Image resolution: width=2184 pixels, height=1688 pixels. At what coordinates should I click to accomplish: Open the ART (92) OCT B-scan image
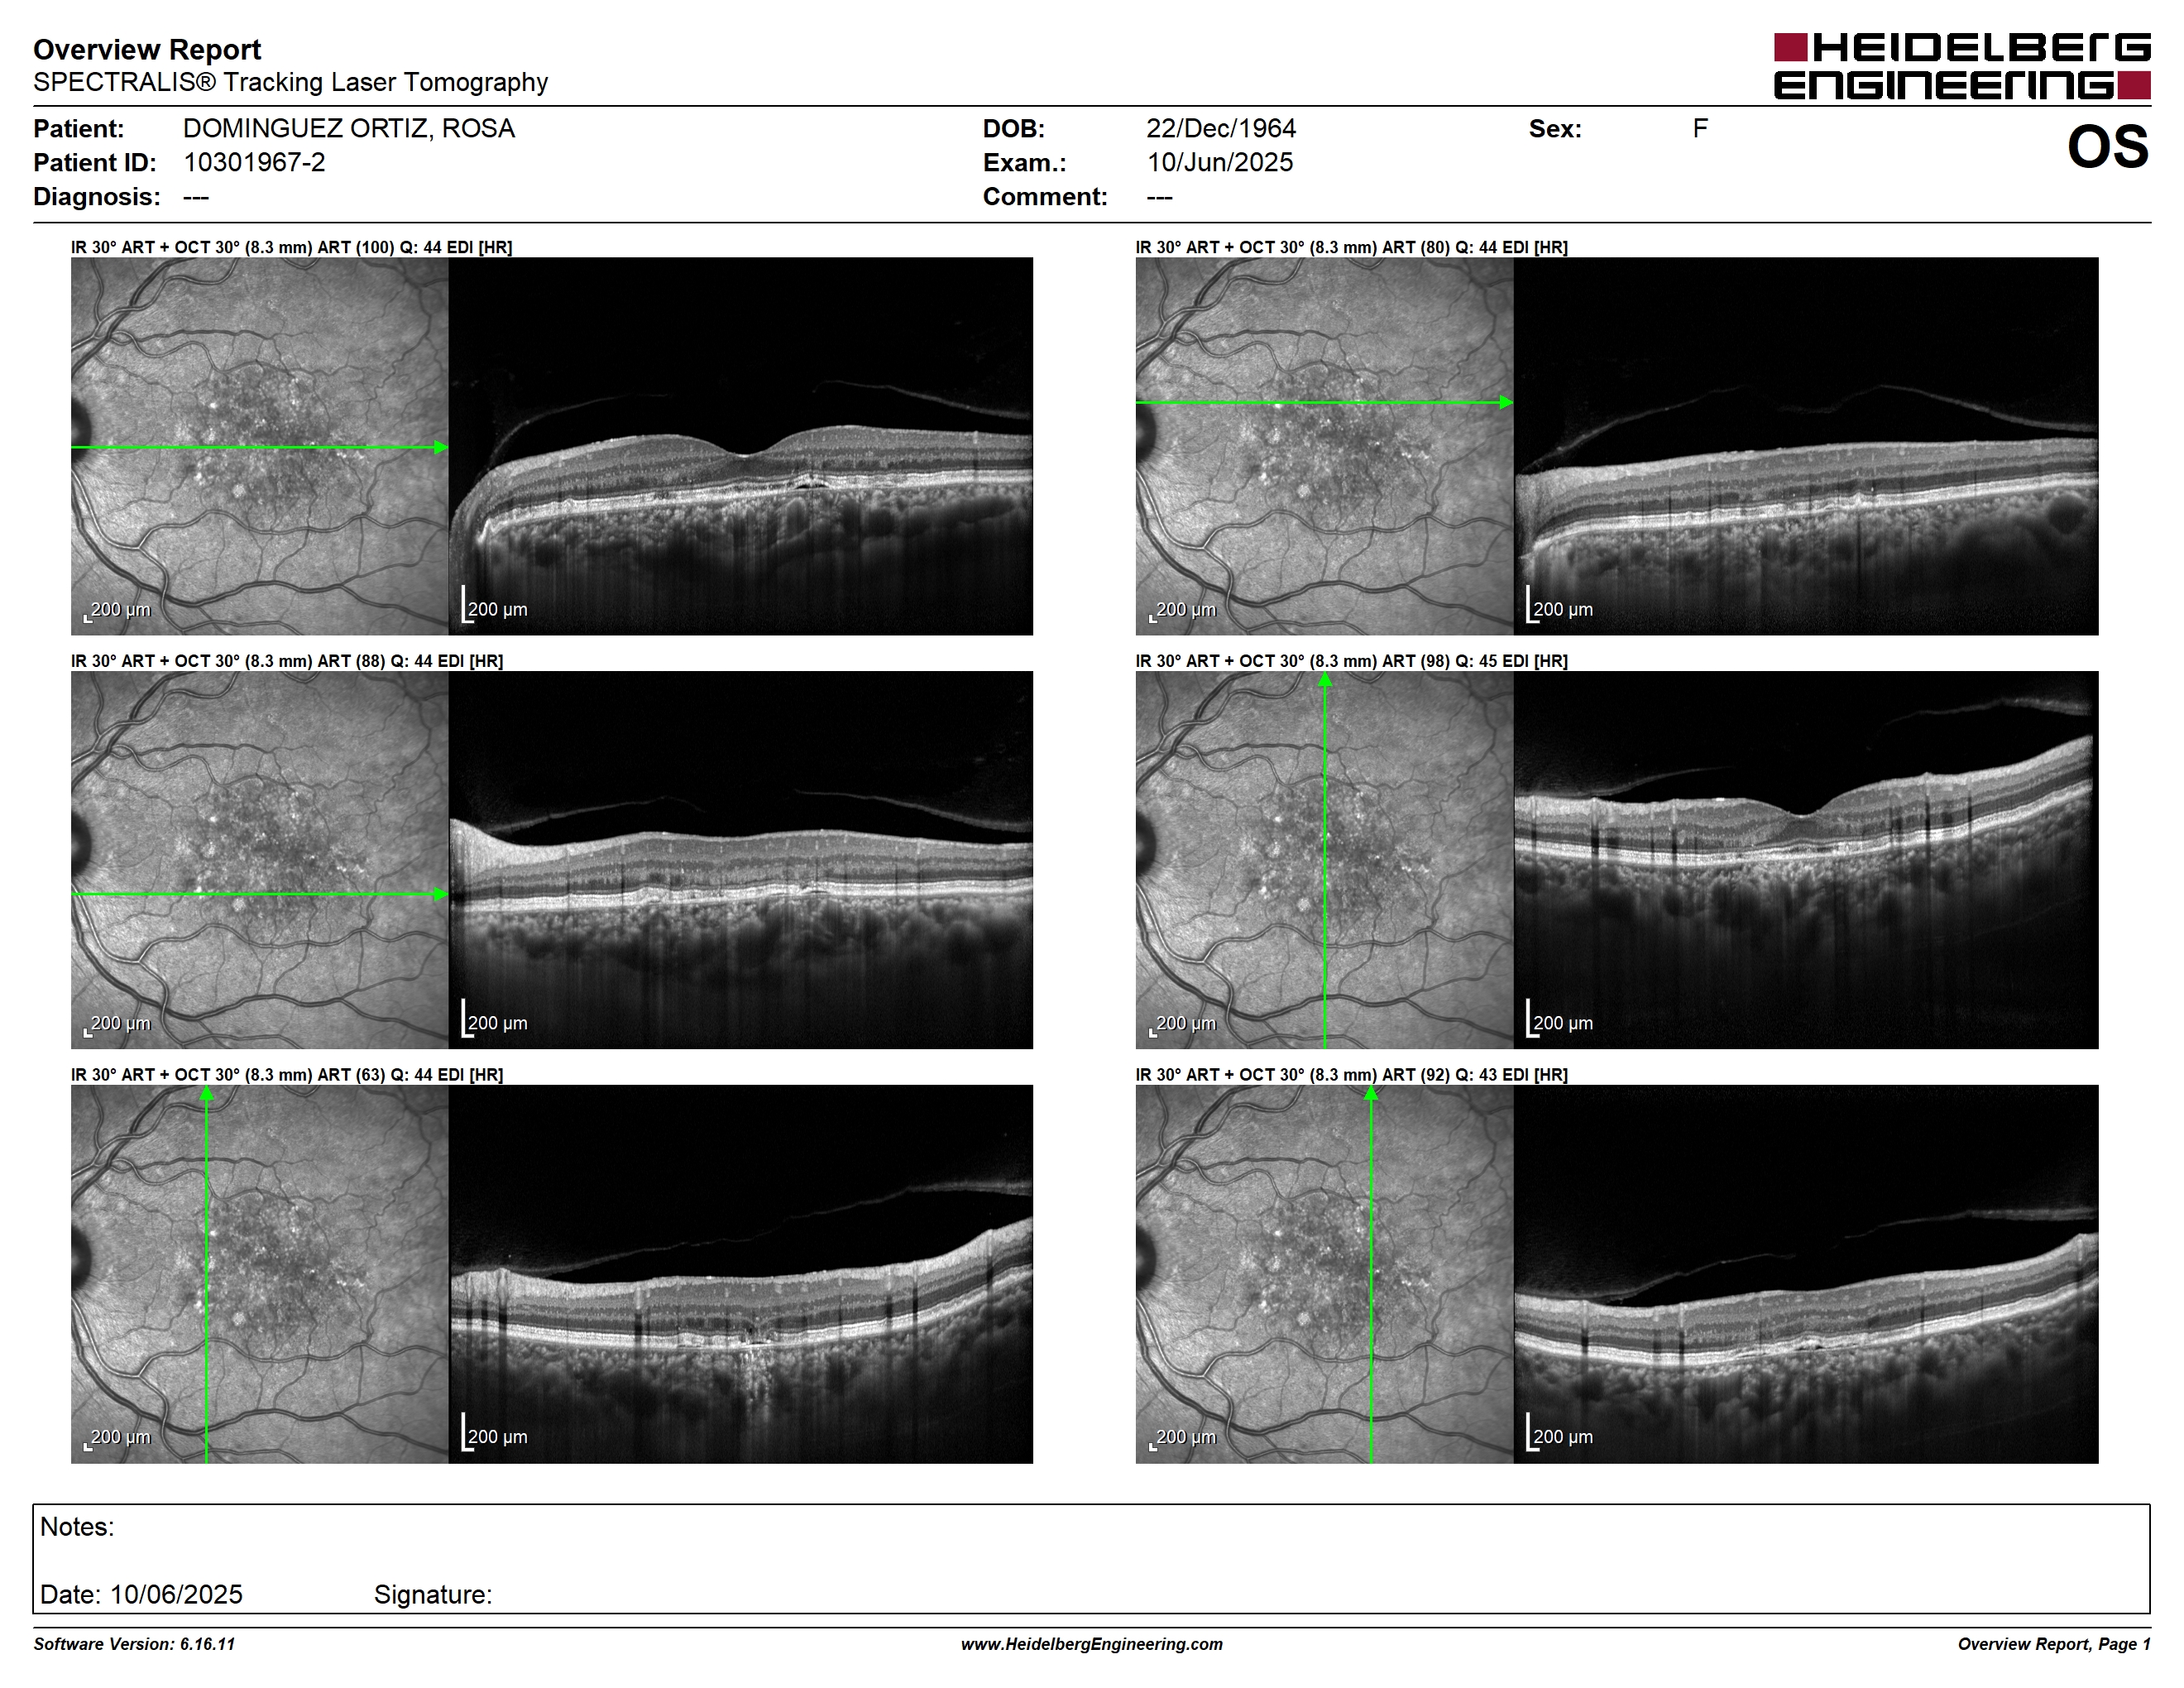coord(1806,1274)
